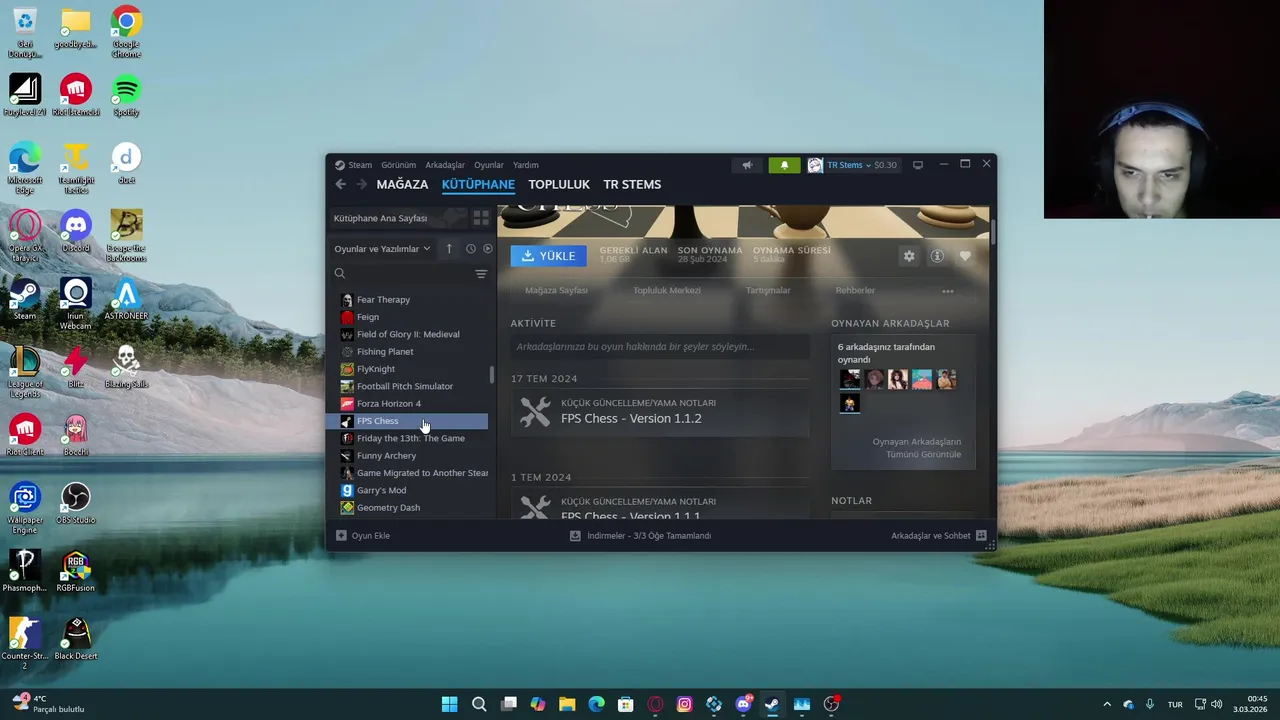Switch to the KÜTÜPHANE tab
The height and width of the screenshot is (720, 1280).
pyautogui.click(x=478, y=184)
